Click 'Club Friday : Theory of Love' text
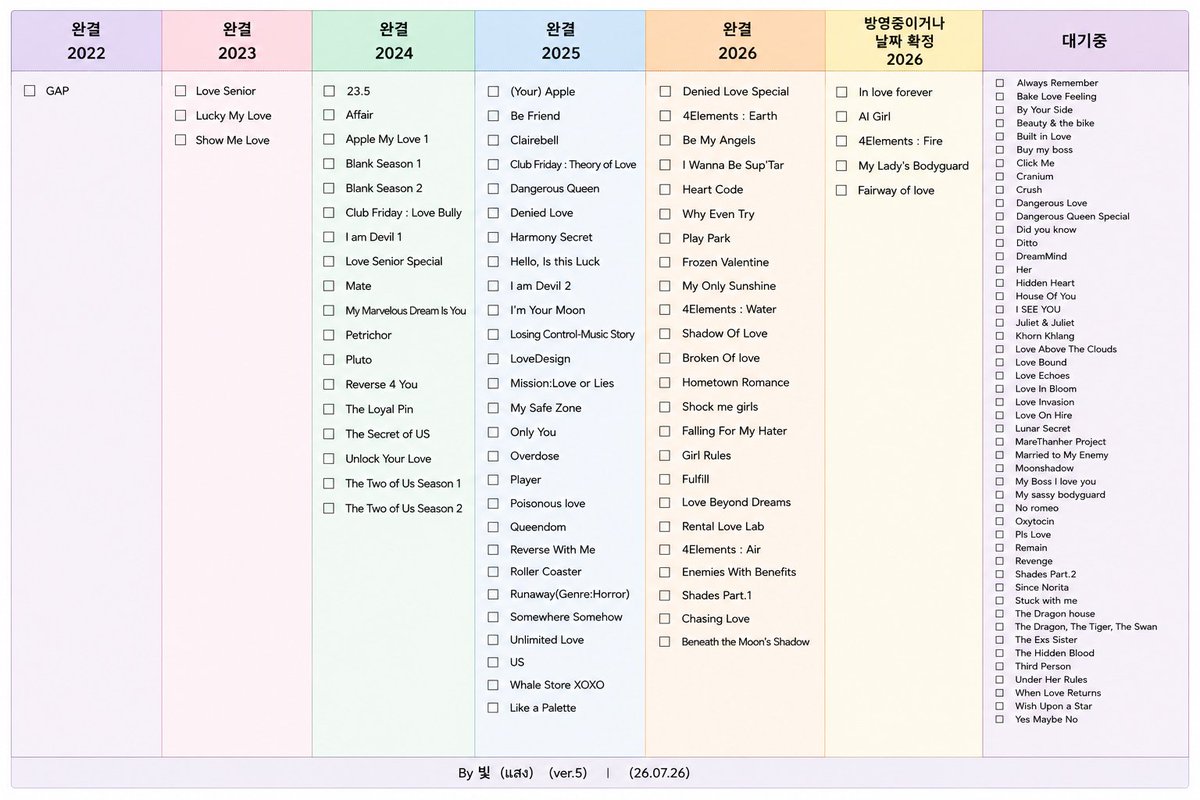The width and height of the screenshot is (1200, 800). (x=573, y=165)
